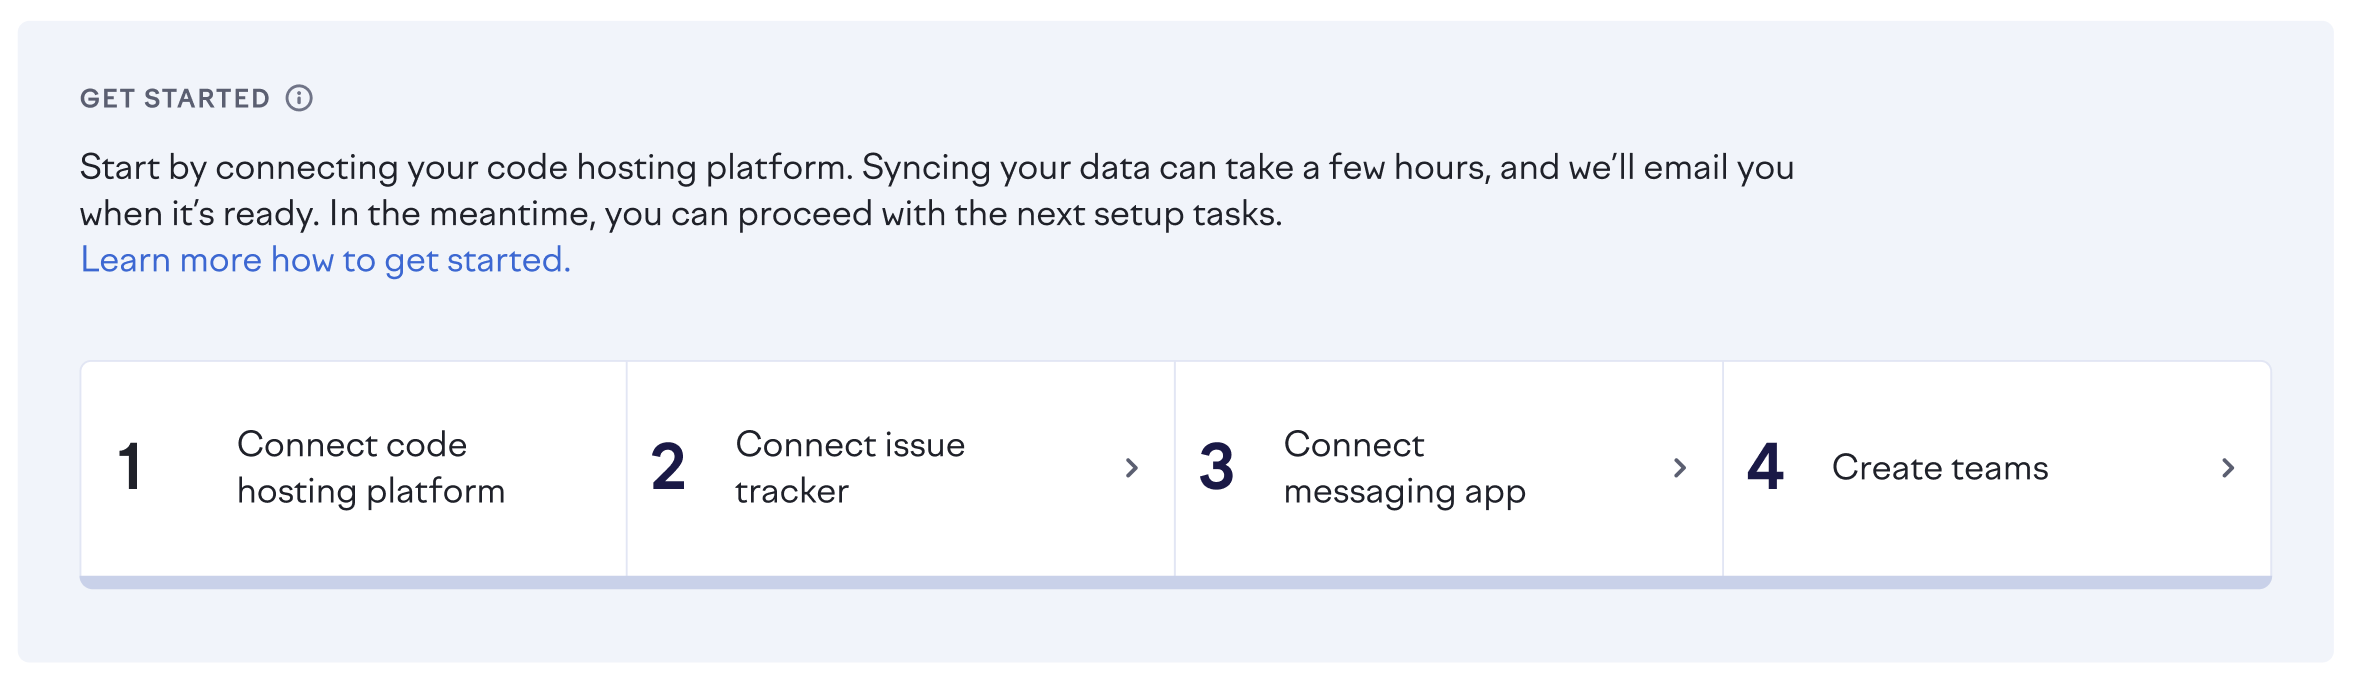
Task: Click the 'In the meantime' sentence text
Action: click(805, 214)
